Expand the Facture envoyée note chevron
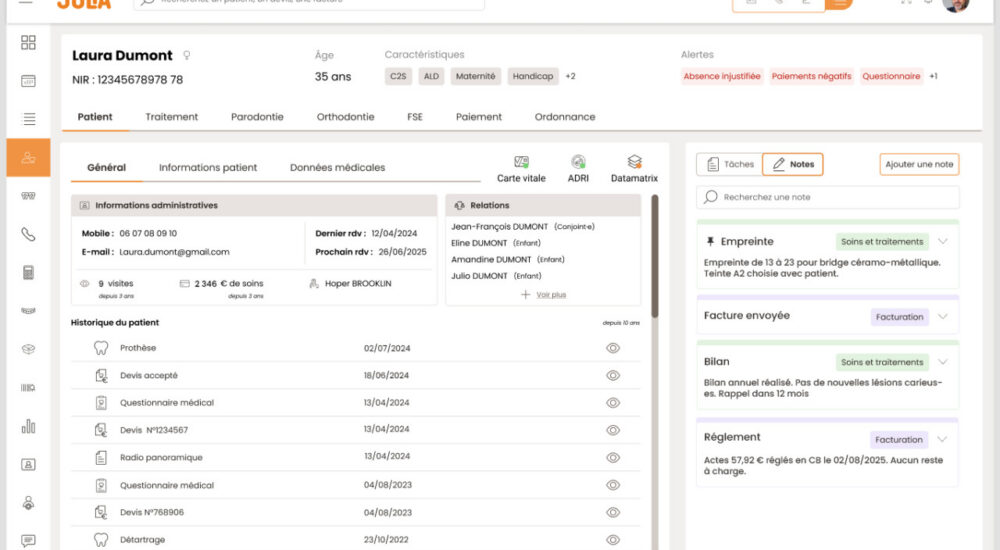This screenshot has width=1000, height=550. click(943, 316)
